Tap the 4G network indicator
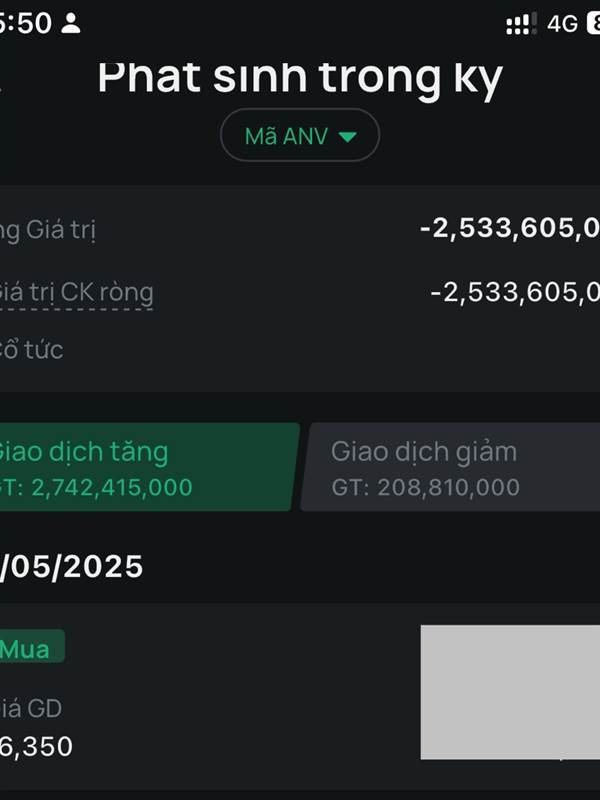600x800 pixels. point(562,24)
